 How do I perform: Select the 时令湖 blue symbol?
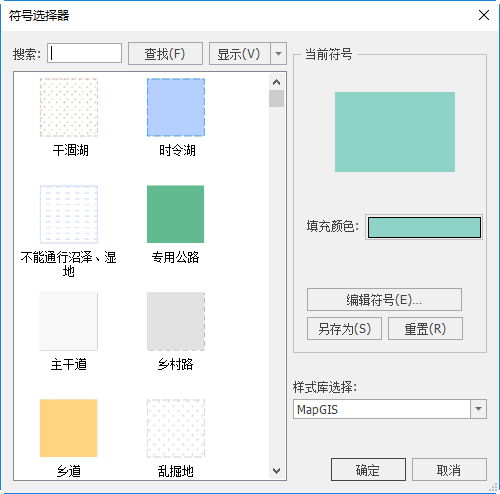coord(176,107)
